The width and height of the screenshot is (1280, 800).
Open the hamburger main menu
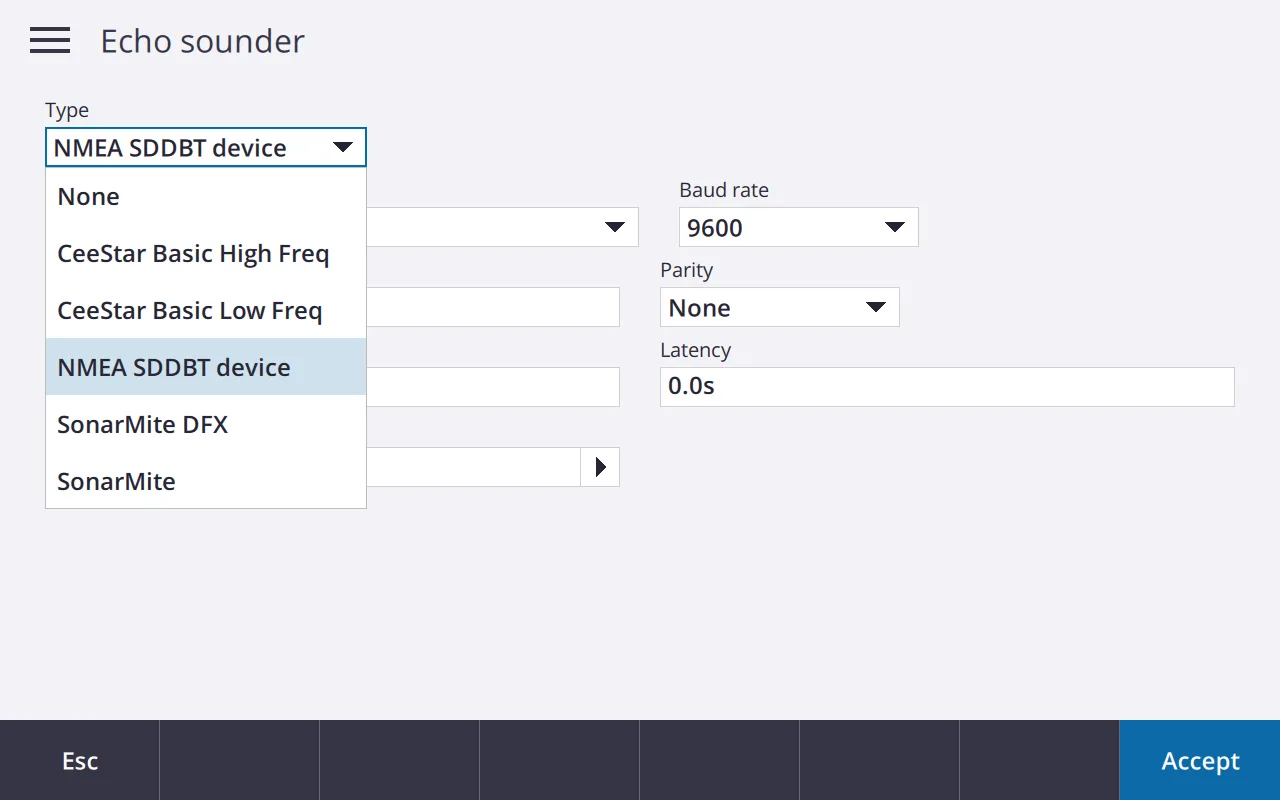tap(50, 41)
